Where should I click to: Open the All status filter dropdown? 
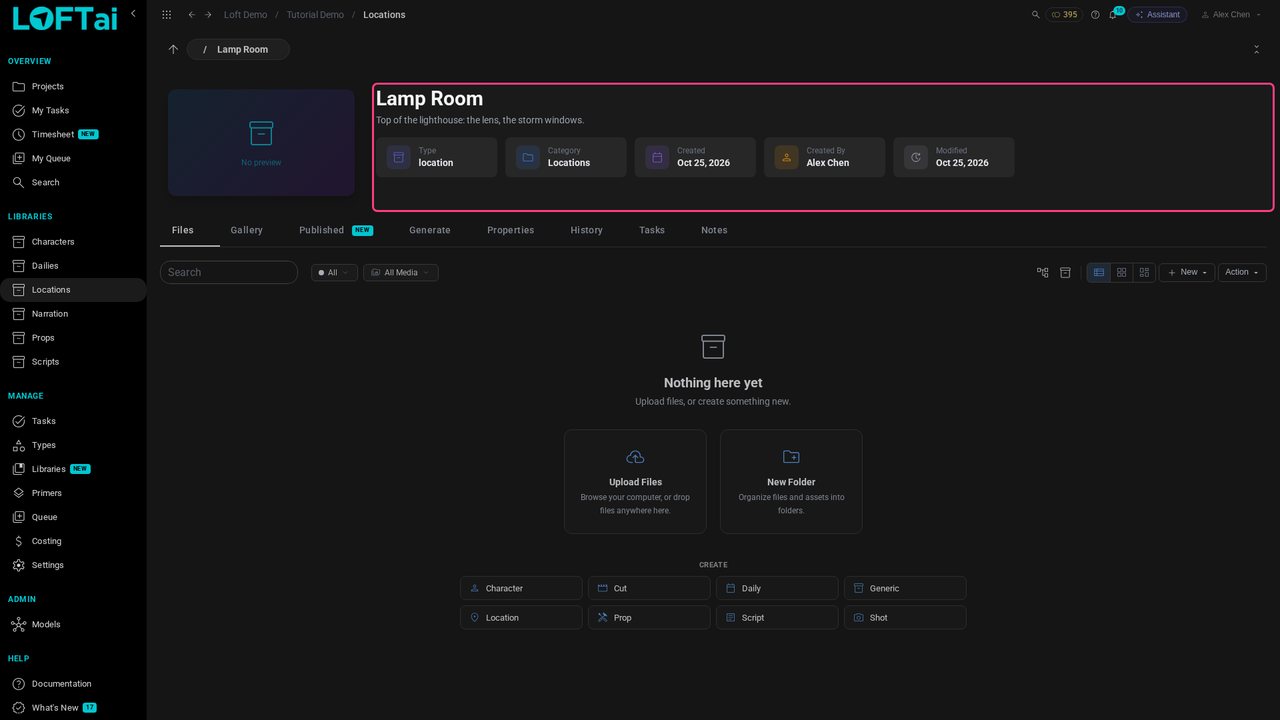(334, 272)
